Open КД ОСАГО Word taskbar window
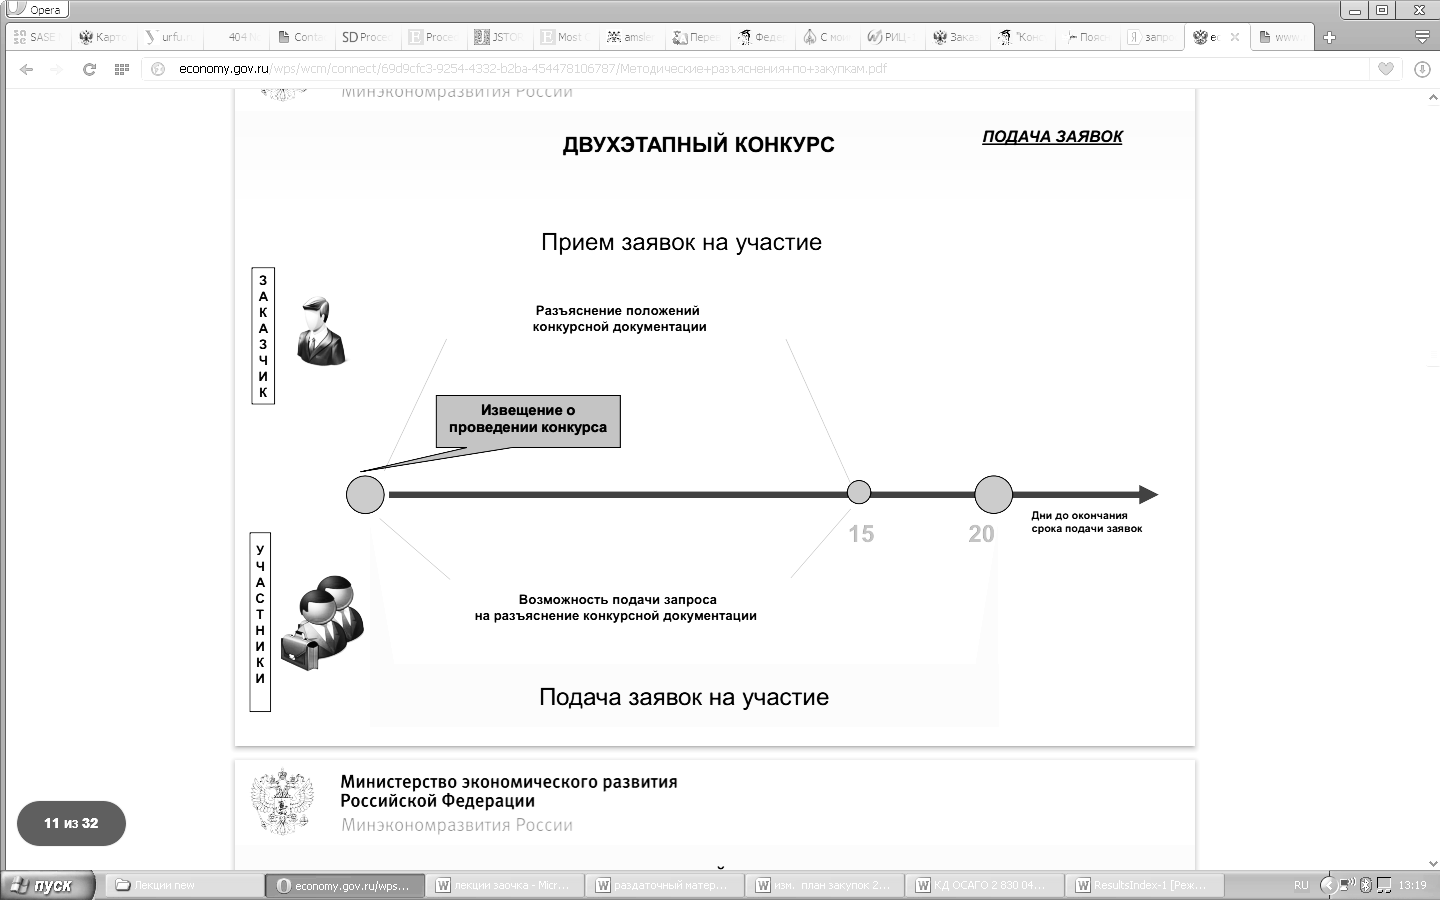Screen dimensions: 1440x900 point(985,885)
